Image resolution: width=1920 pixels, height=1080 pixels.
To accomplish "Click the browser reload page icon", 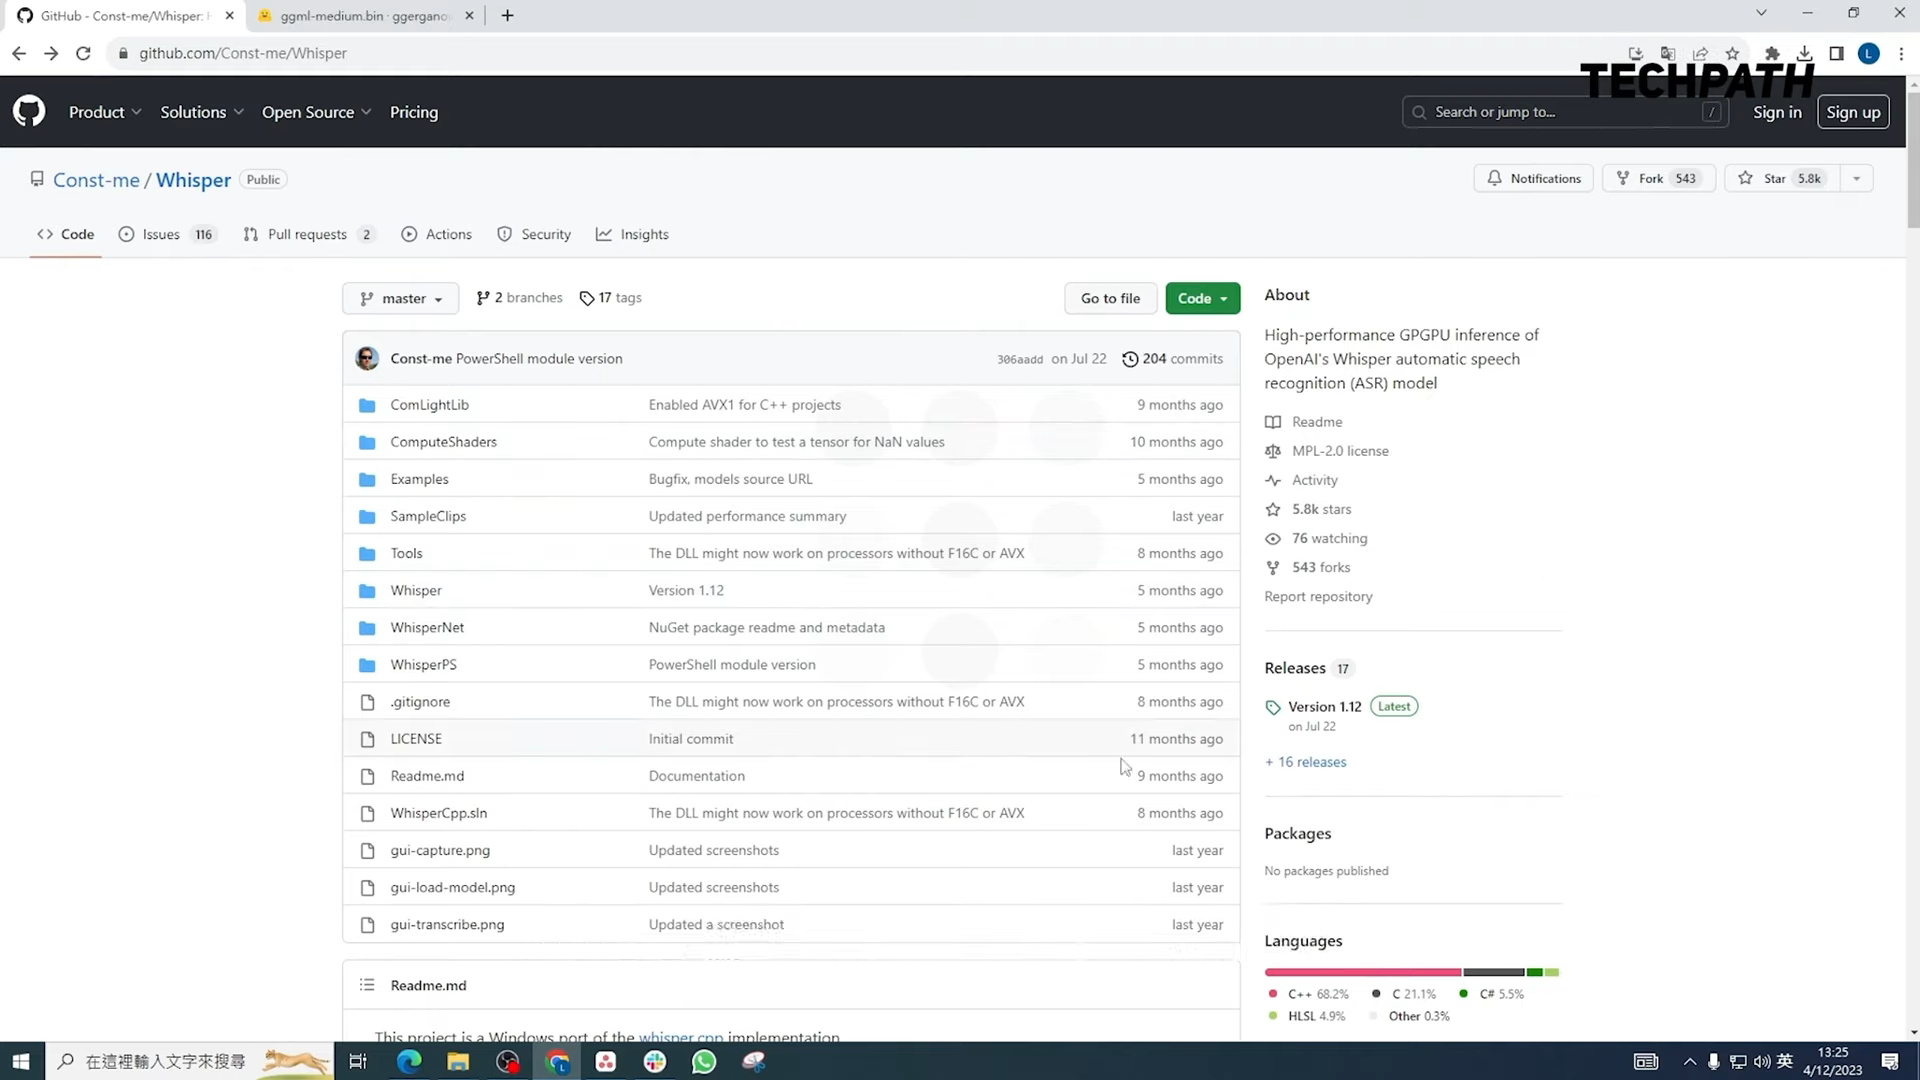I will pos(84,53).
